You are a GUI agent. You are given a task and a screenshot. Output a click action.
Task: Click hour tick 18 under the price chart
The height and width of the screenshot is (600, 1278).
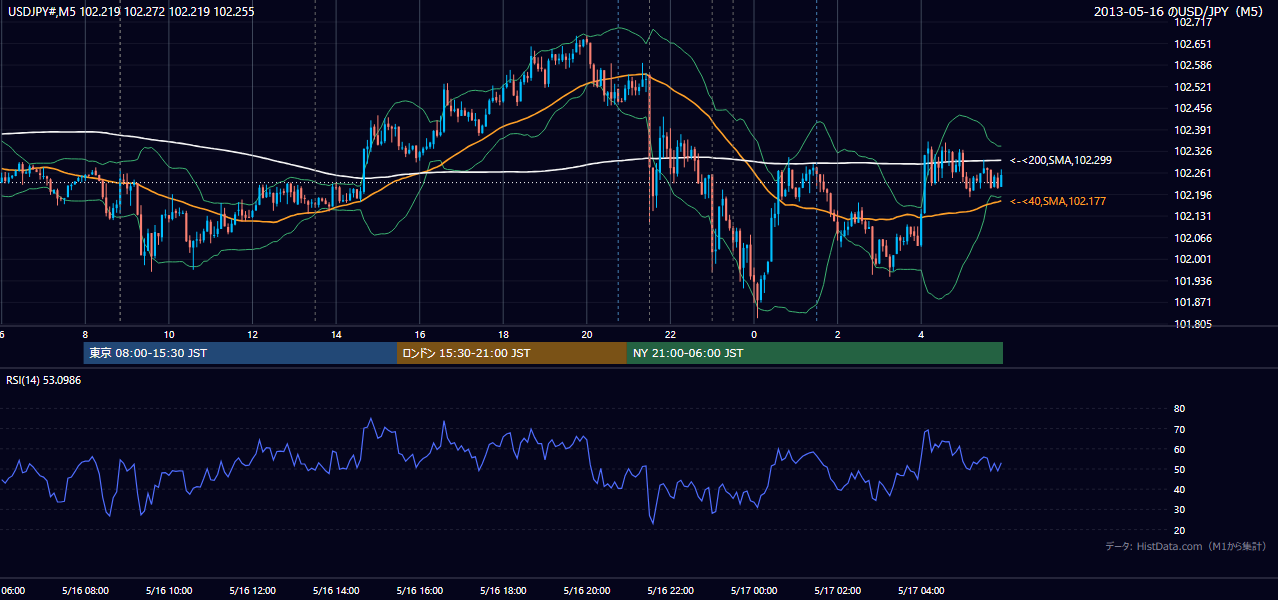click(504, 334)
